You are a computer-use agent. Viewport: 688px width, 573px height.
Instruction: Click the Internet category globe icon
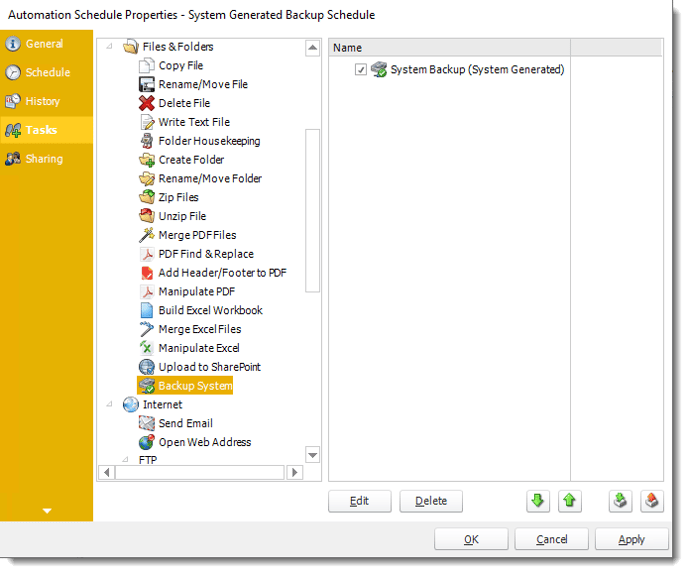[131, 405]
